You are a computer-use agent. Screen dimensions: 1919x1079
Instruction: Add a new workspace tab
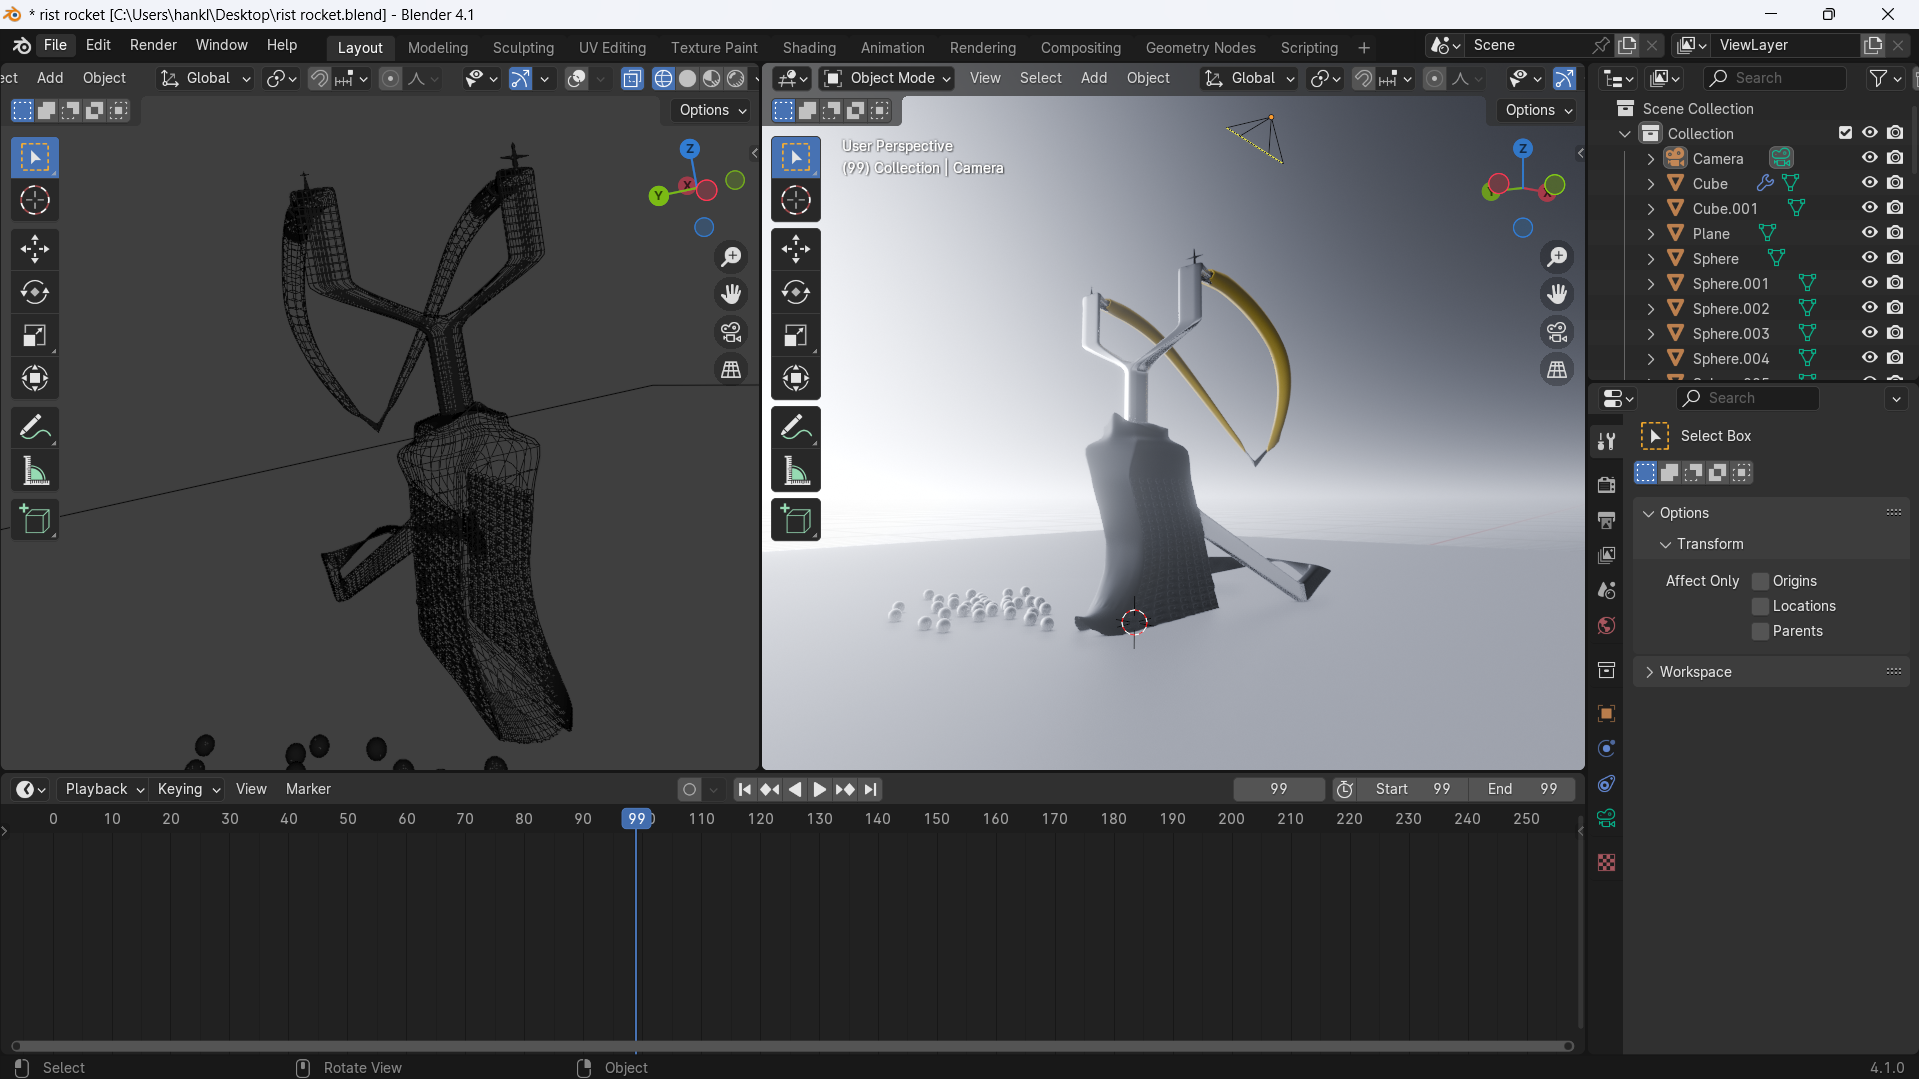pyautogui.click(x=1363, y=47)
